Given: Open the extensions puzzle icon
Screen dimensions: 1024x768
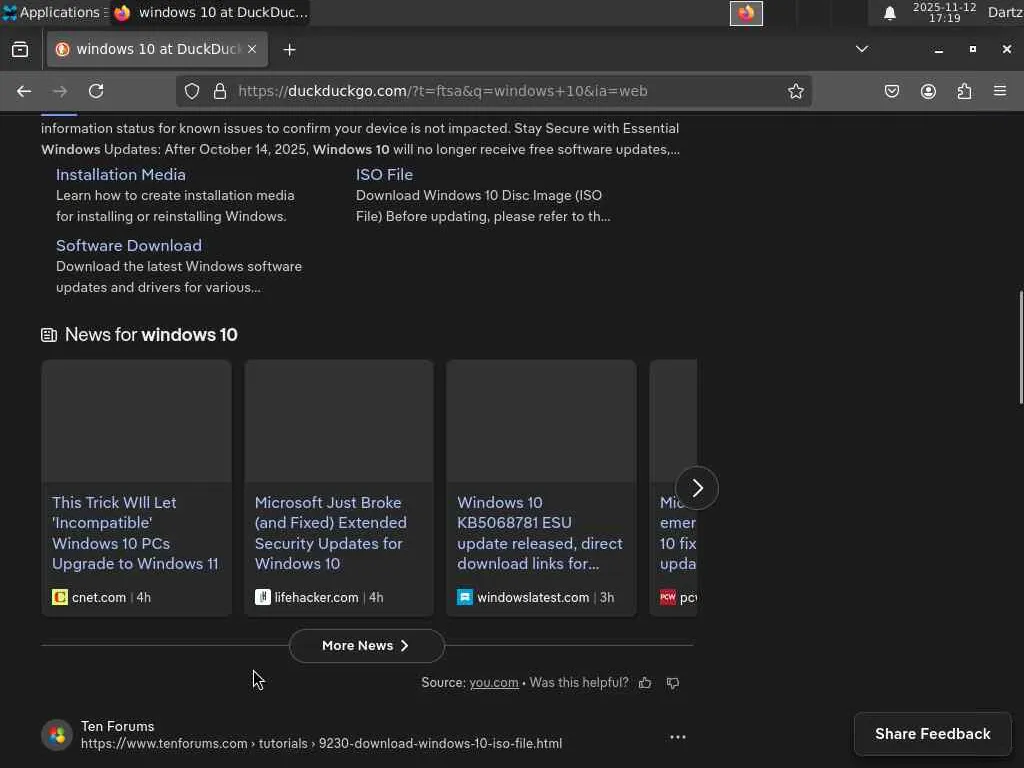Looking at the screenshot, I should [964, 91].
